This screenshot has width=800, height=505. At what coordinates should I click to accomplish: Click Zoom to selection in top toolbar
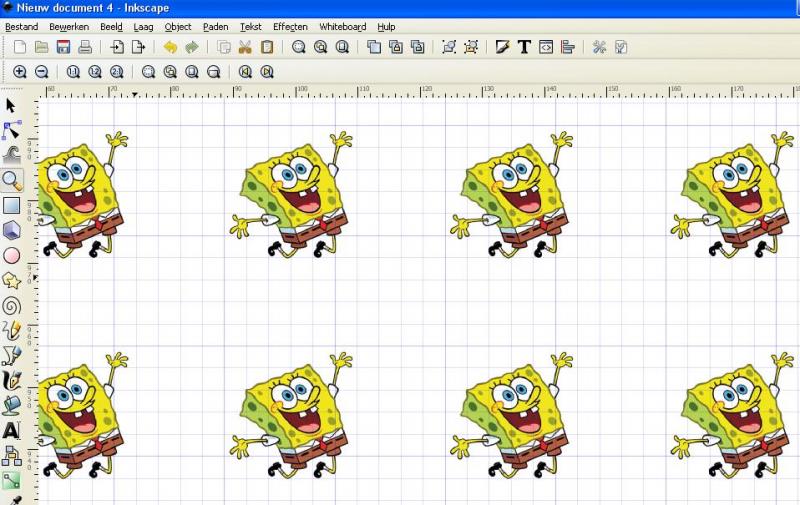pyautogui.click(x=298, y=47)
